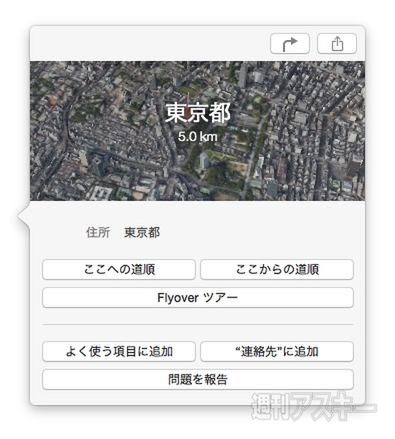This screenshot has width=395, height=439.
Task: Click the large 東京都 title
Action: pyautogui.click(x=197, y=112)
